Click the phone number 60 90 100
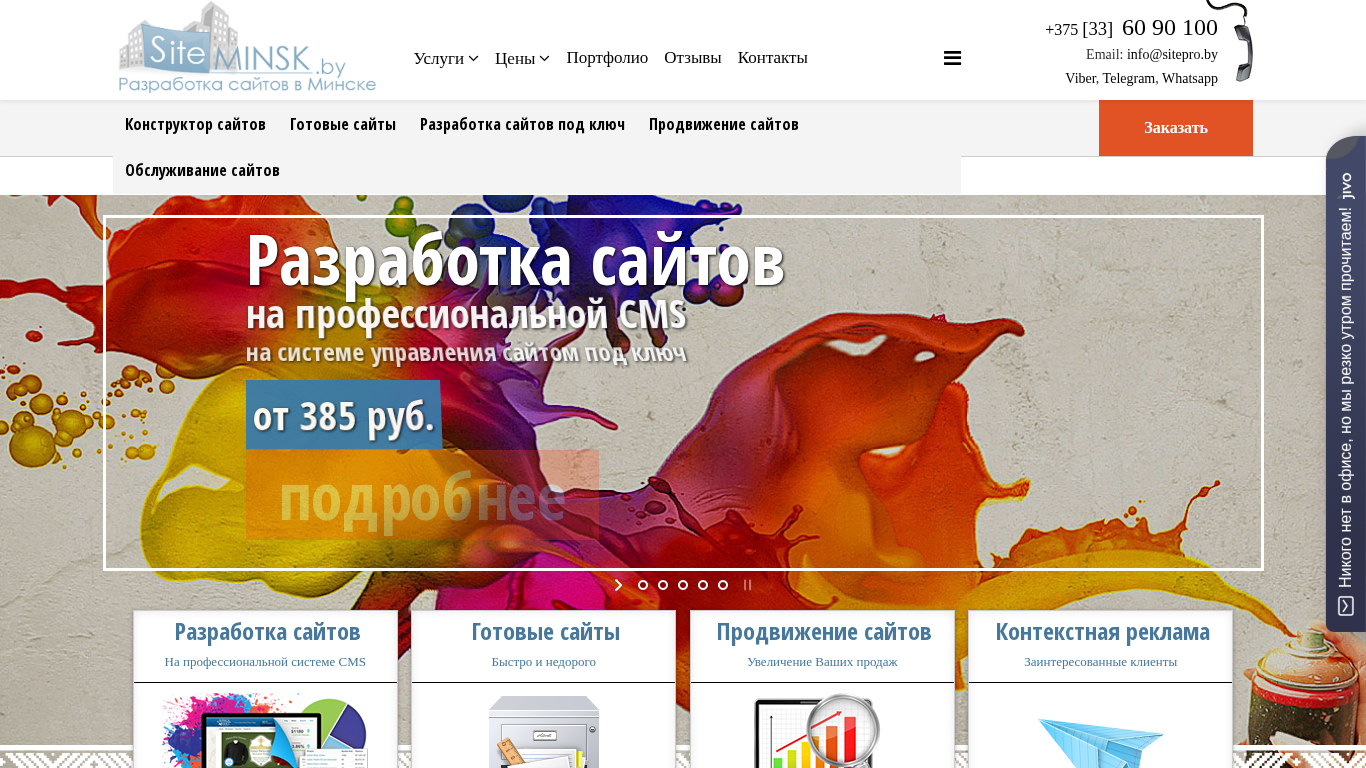 click(x=1170, y=27)
